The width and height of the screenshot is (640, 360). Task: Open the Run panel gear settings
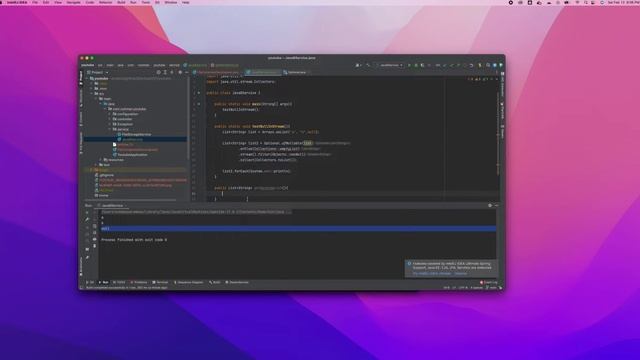pos(490,205)
